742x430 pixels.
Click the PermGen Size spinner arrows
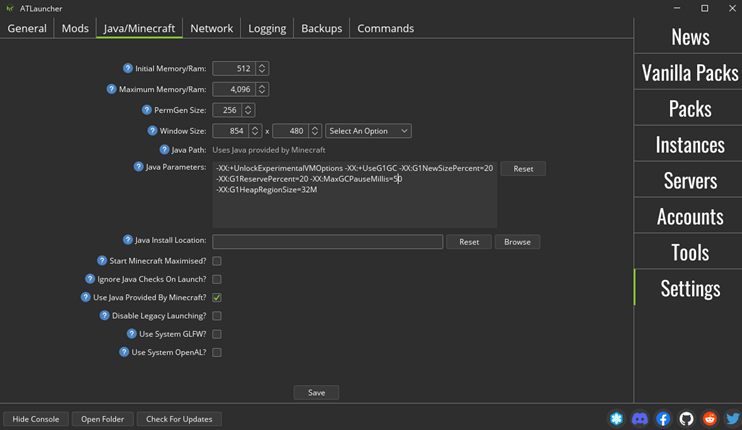(x=248, y=110)
